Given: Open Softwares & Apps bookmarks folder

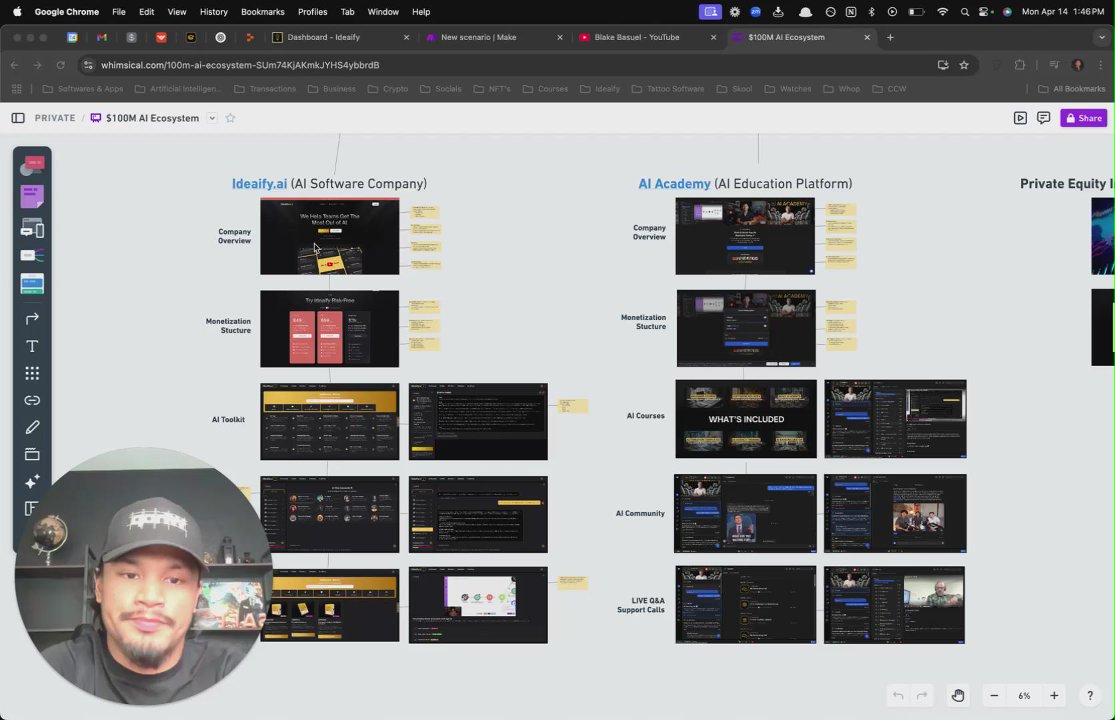Looking at the screenshot, I should (83, 89).
